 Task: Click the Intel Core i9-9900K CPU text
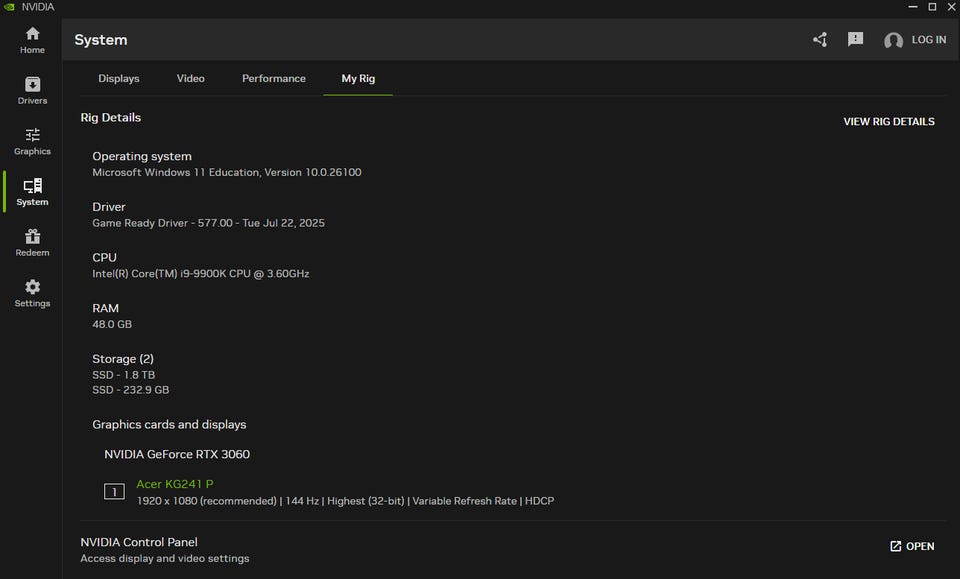pos(201,274)
